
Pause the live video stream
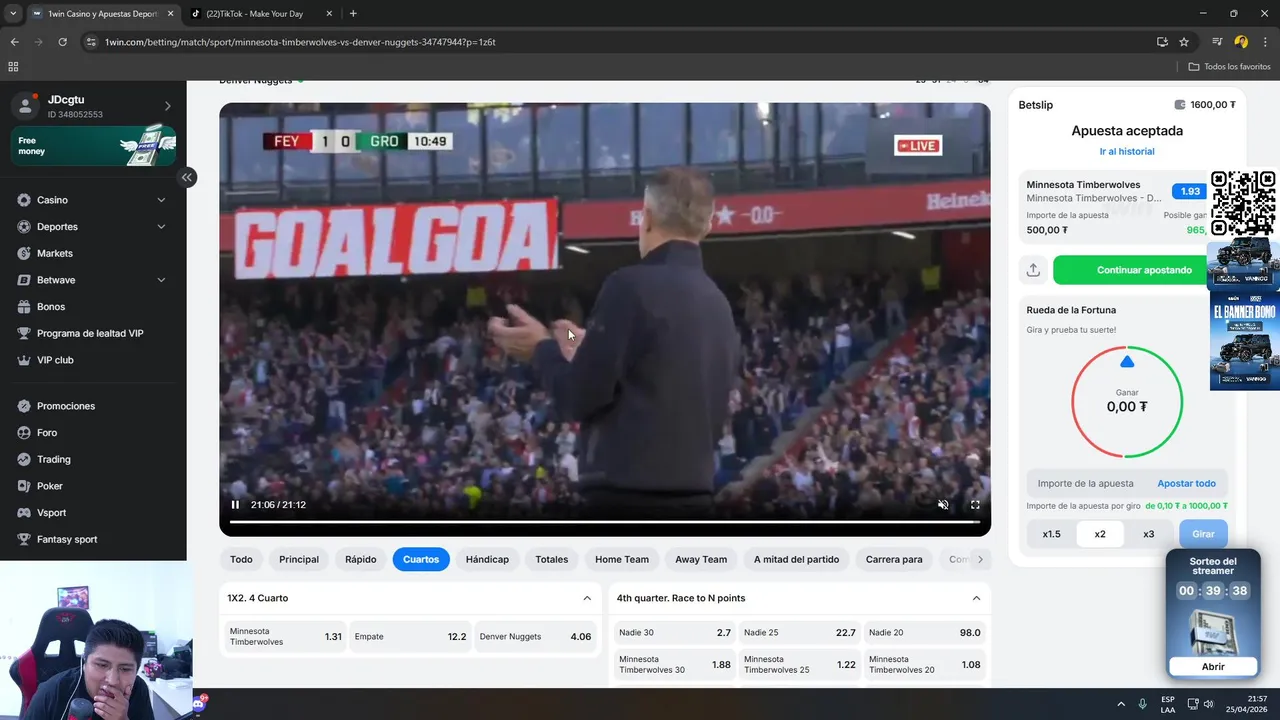tap(235, 505)
